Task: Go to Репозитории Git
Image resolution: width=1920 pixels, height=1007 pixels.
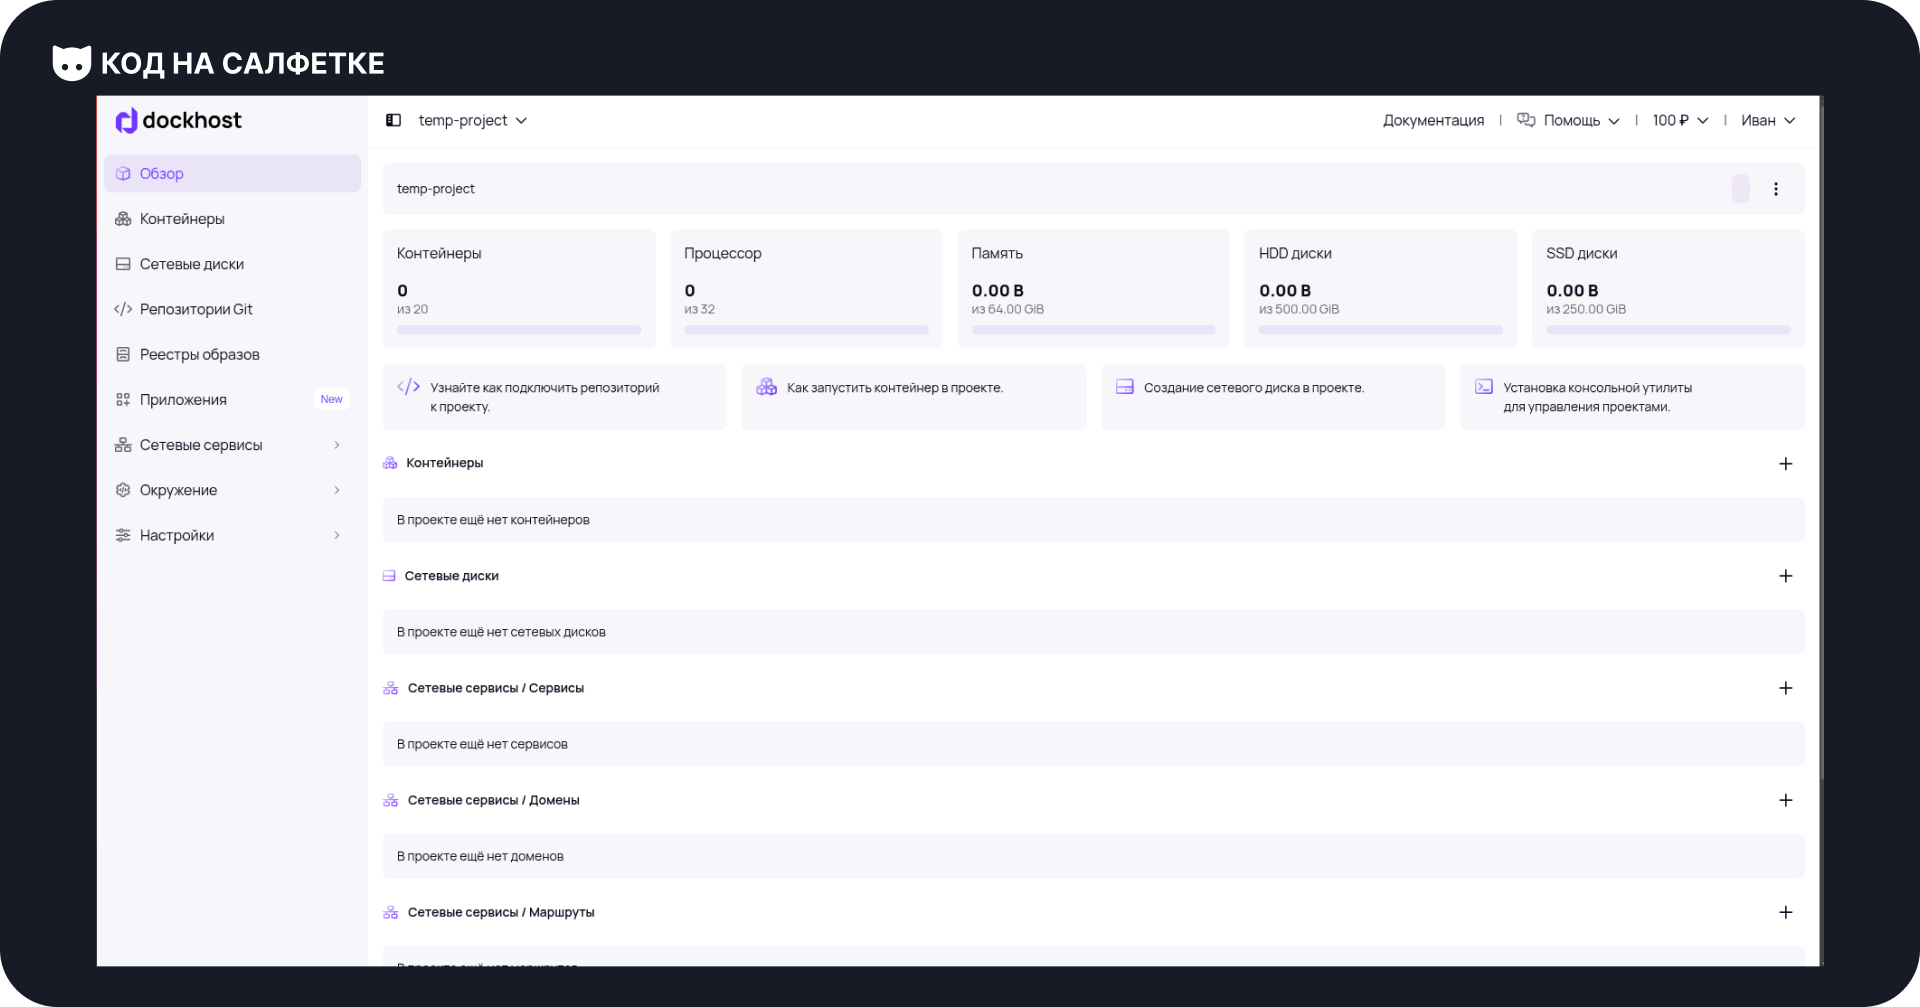Action: coord(232,309)
